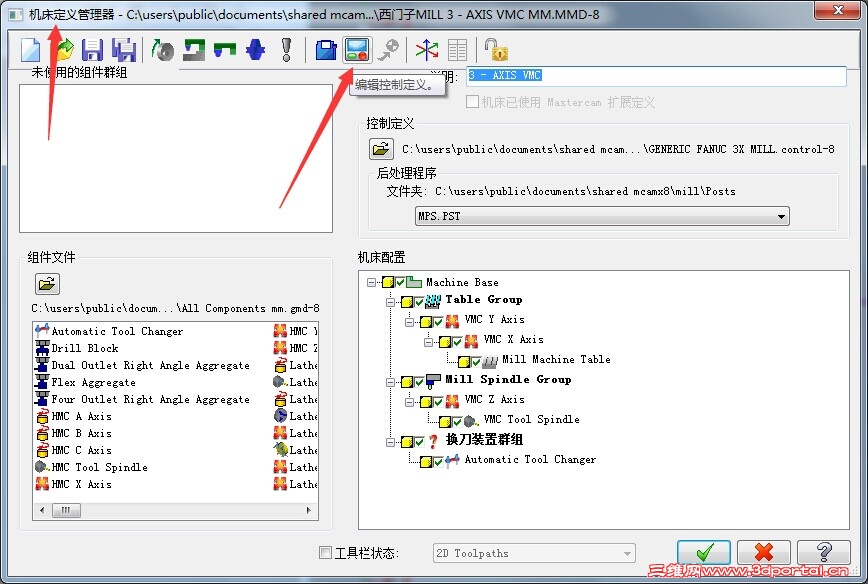Select Flex Aggregate in component list

tap(85, 382)
